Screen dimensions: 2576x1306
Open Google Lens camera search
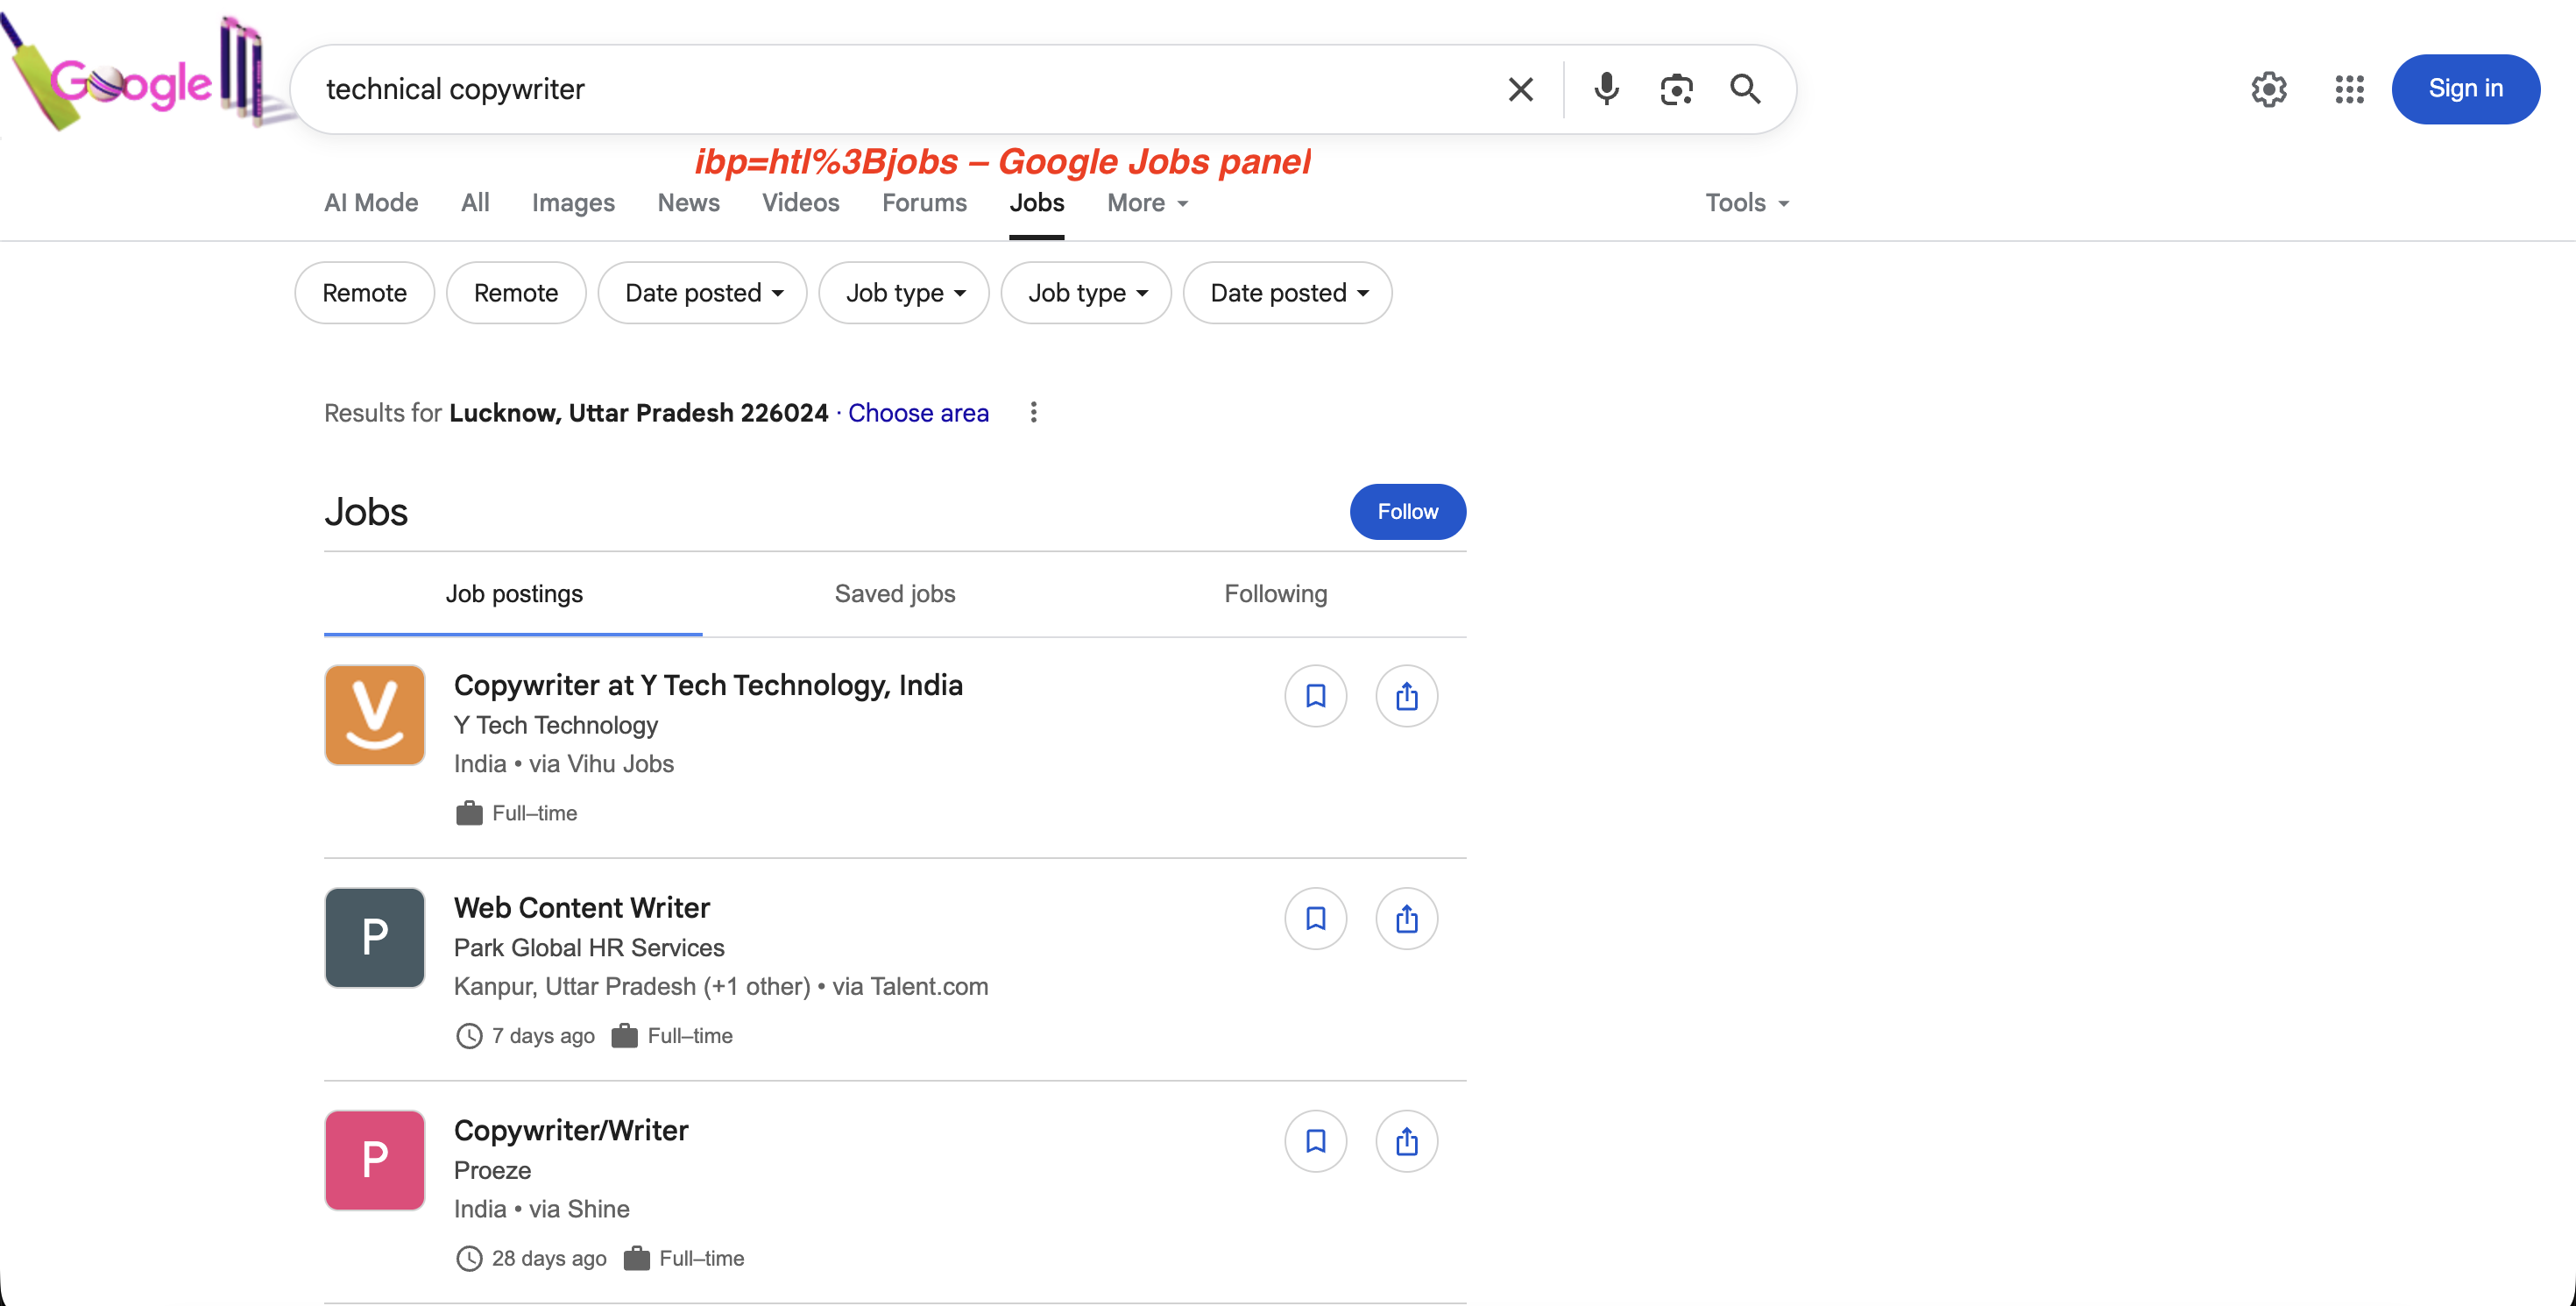[x=1676, y=89]
